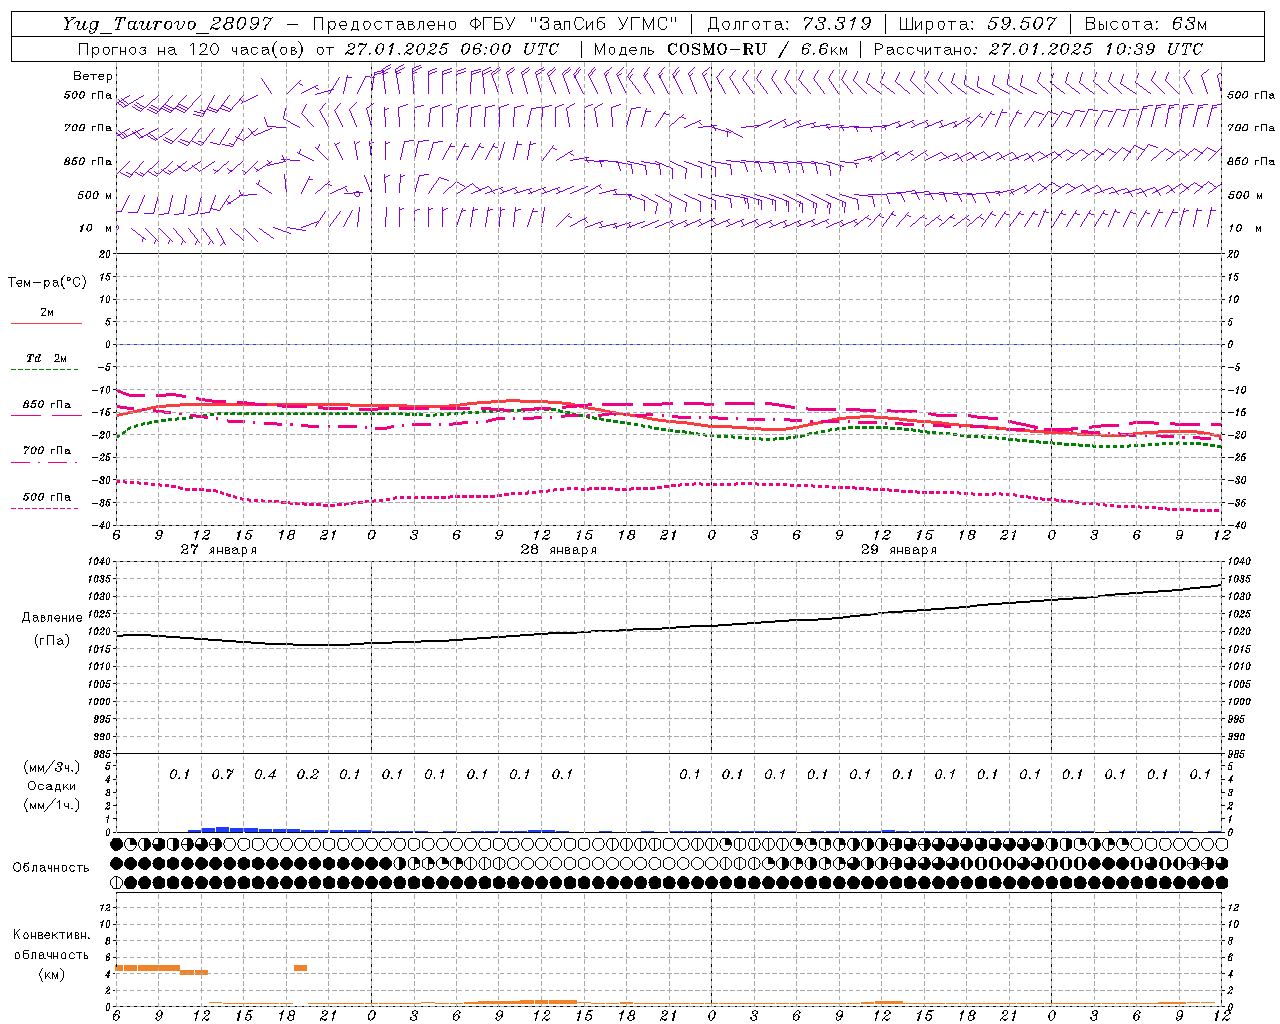Viewport: 1280px width, 1024px height.
Task: Click the Осадки panel label
Action: pos(51,786)
